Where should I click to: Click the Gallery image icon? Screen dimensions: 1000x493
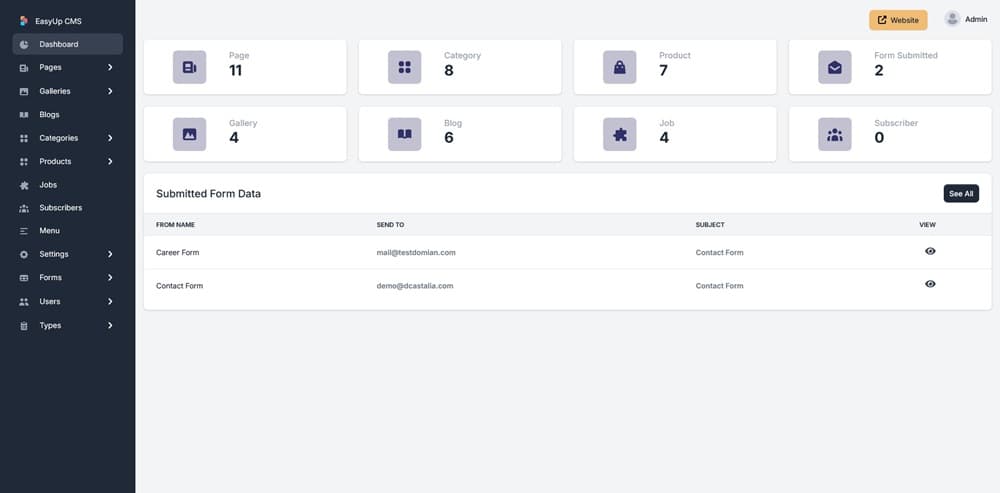189,134
